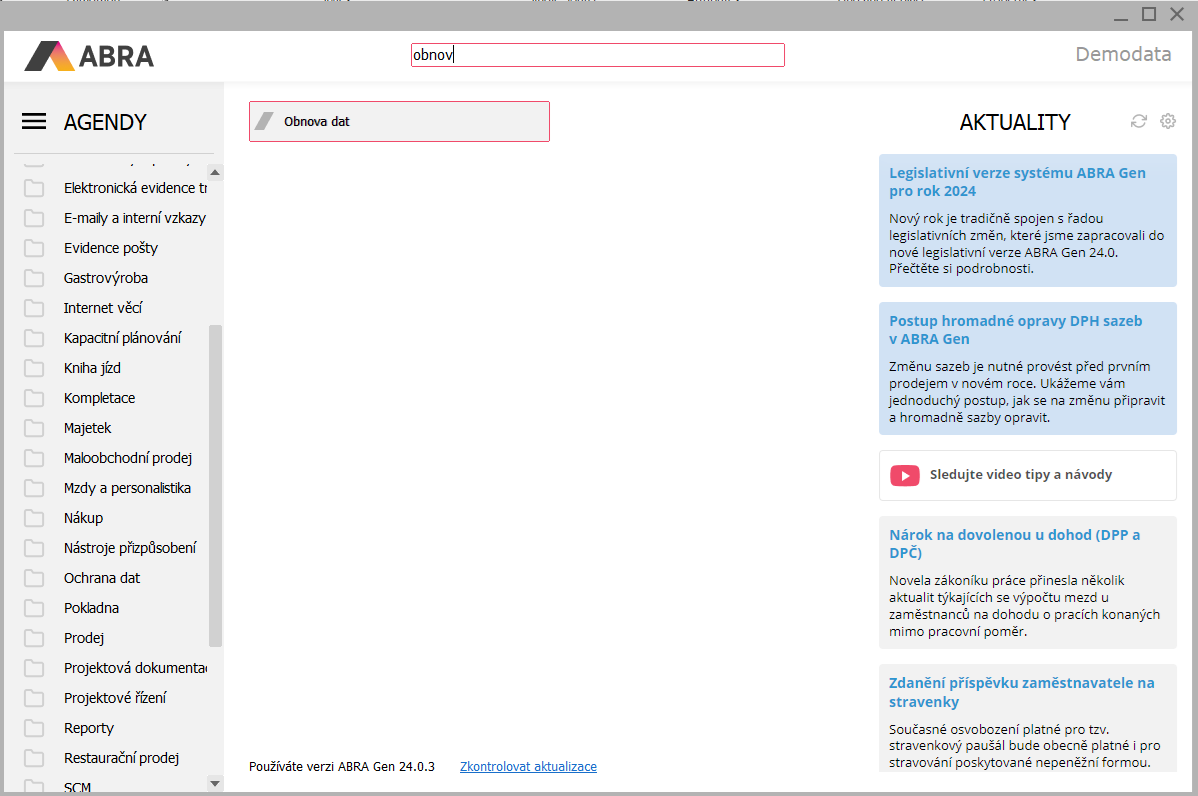Open Projektová dokumentace agenda
Screen dimensions: 1198x796
(x=135, y=668)
